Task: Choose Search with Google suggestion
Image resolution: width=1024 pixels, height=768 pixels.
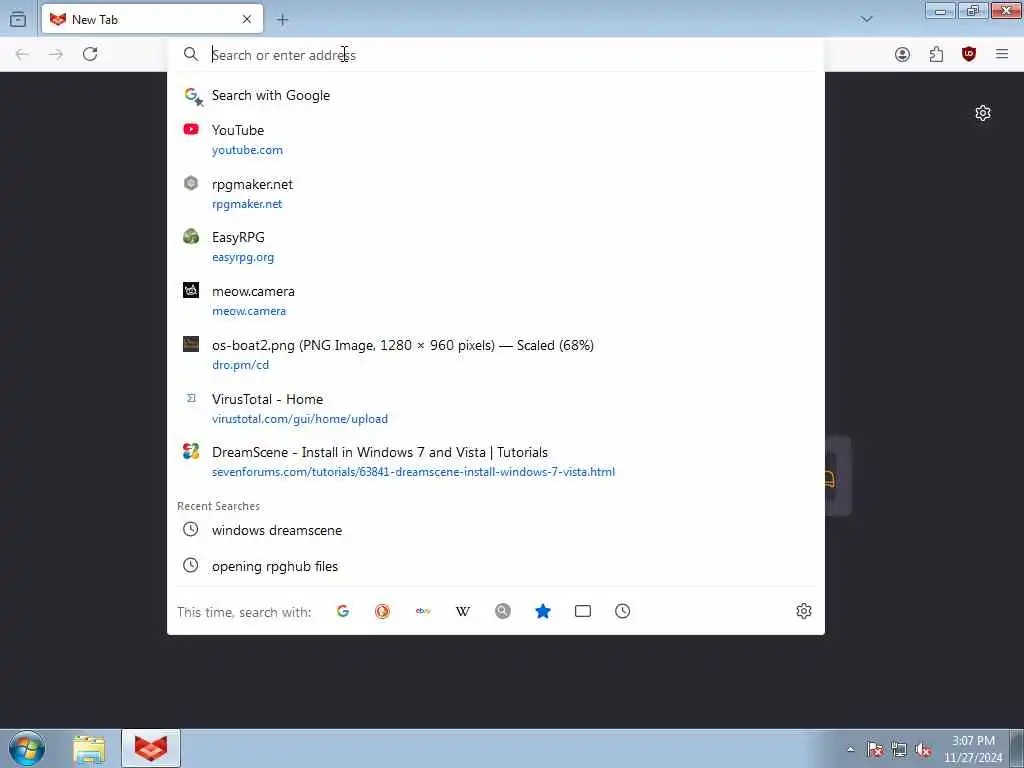Action: pyautogui.click(x=496, y=95)
